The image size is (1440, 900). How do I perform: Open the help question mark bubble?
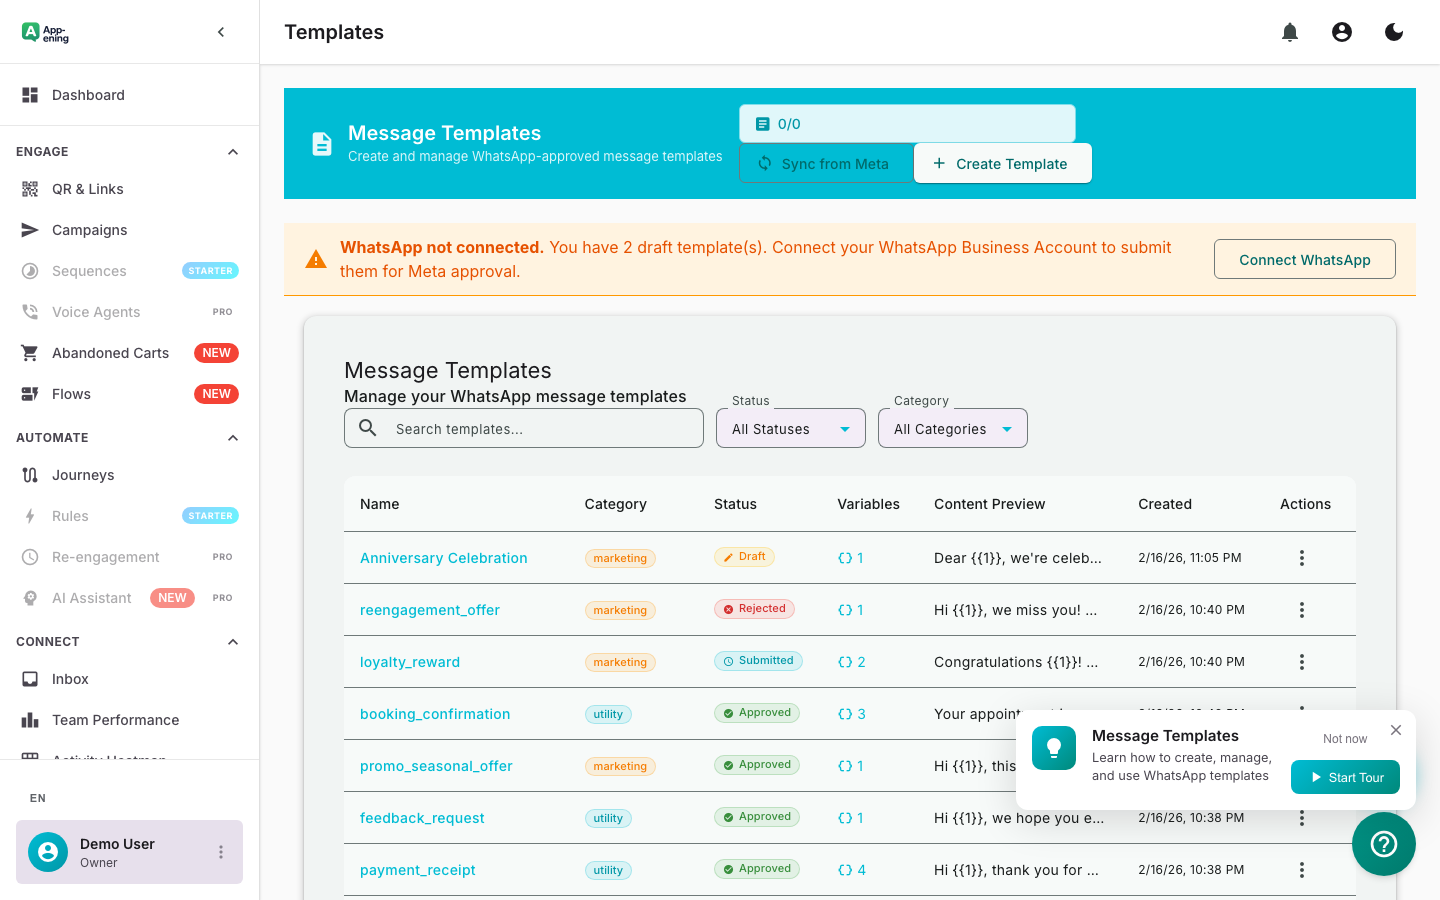pyautogui.click(x=1383, y=844)
